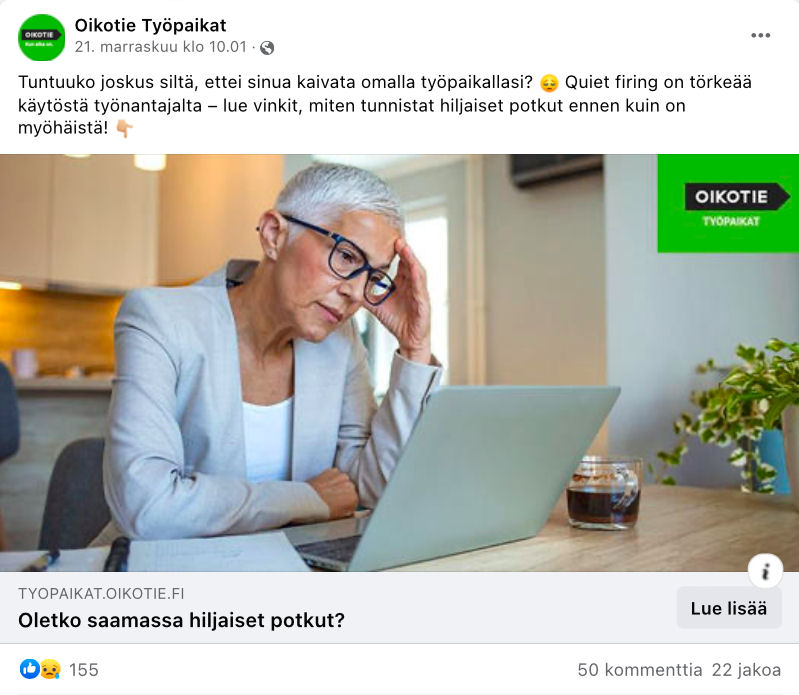Click the coffee cup in the preview image
The image size is (799, 695).
604,493
